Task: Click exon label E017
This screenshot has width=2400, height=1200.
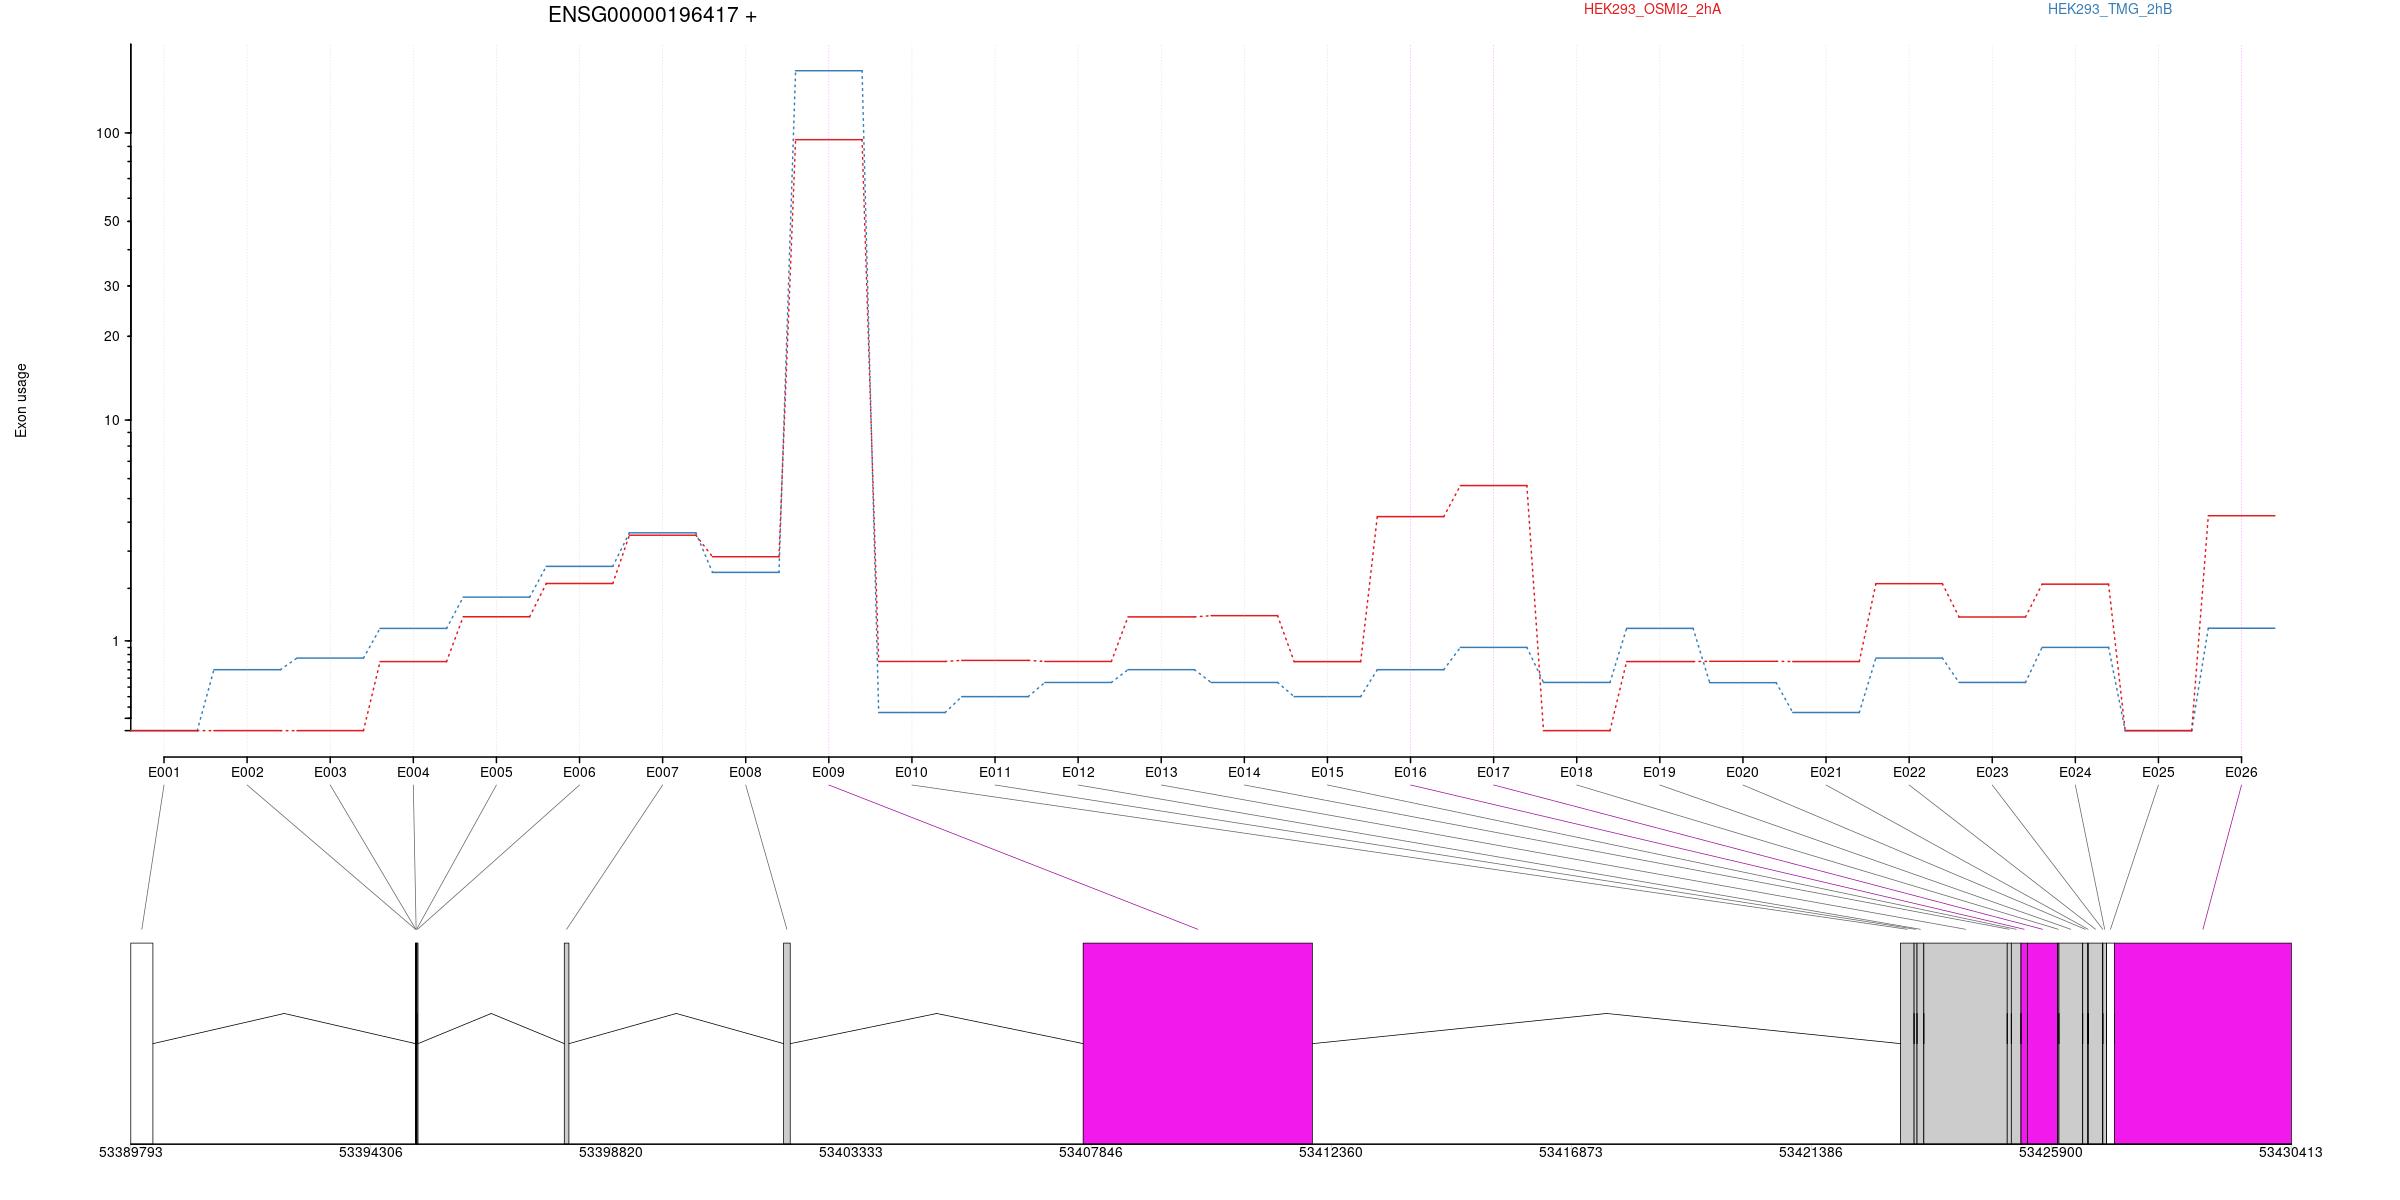Action: [1493, 772]
